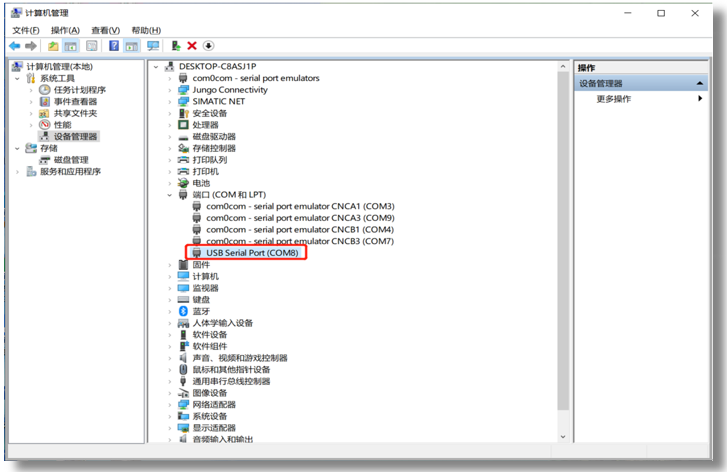Click 磁盘驱动器 category icon

tap(184, 137)
